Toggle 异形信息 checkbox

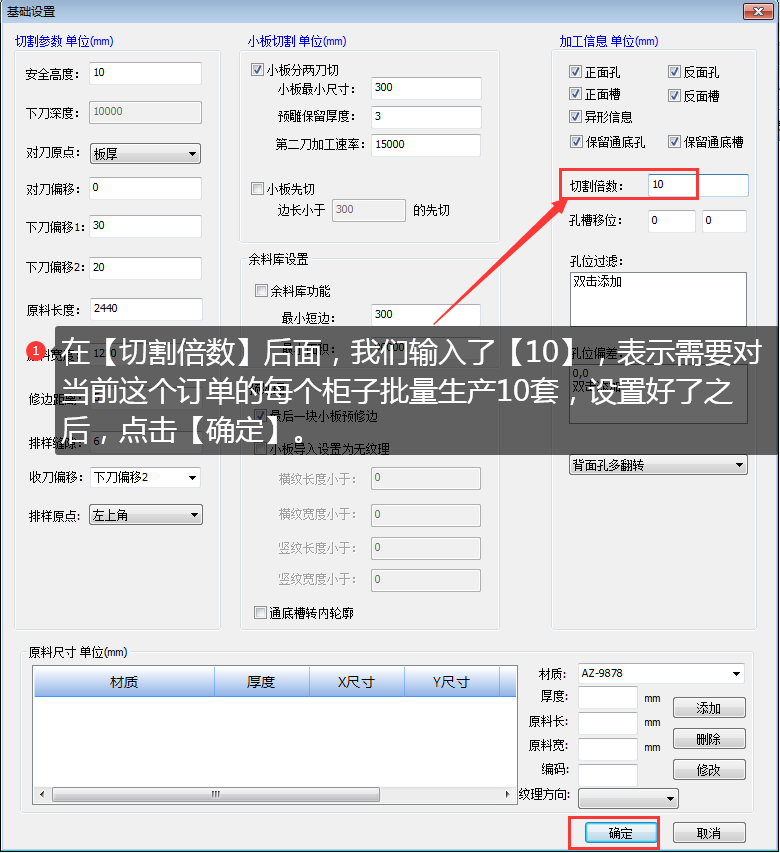tap(575, 116)
